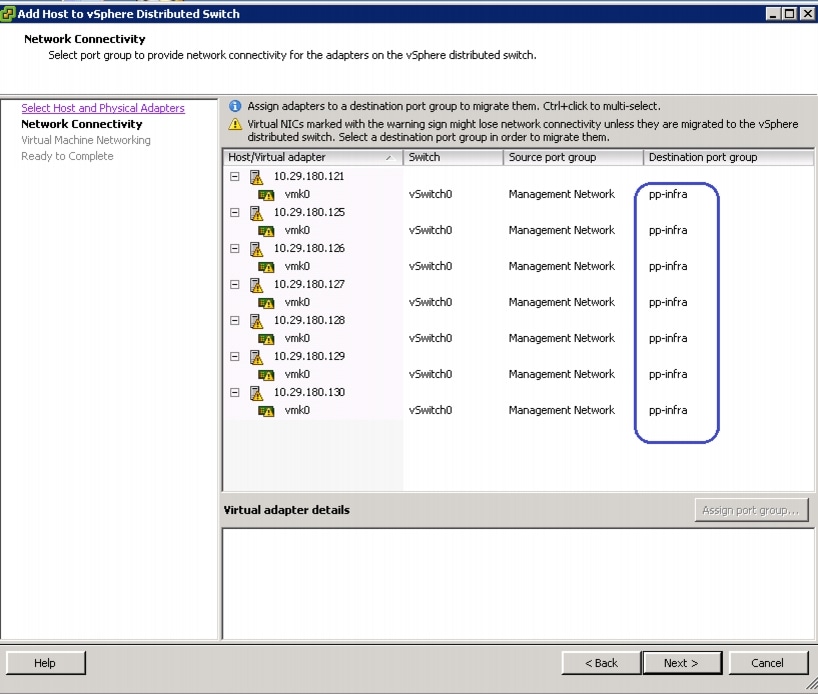
Task: Click vmk0 adapter icon under 10.29.180.129
Action: 266,375
